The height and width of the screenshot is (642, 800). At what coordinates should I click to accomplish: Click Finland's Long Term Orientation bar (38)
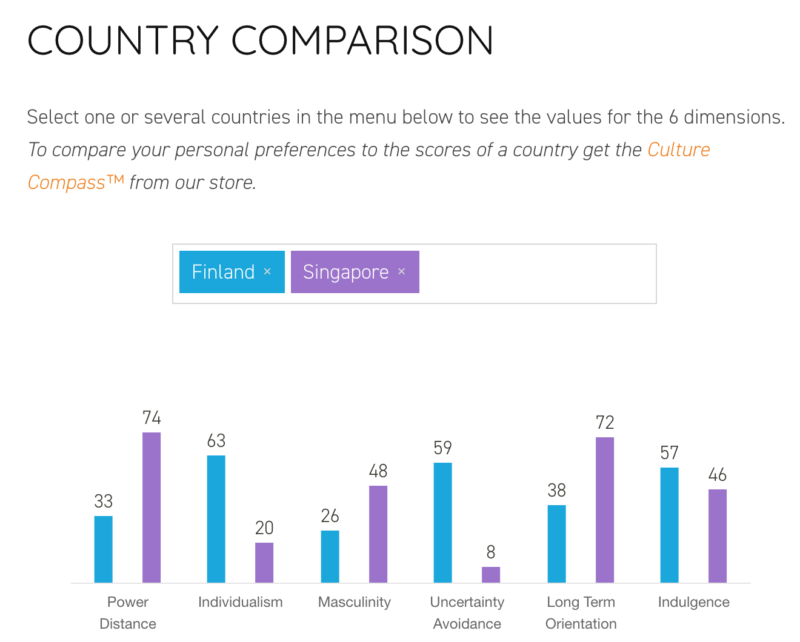pyautogui.click(x=557, y=544)
